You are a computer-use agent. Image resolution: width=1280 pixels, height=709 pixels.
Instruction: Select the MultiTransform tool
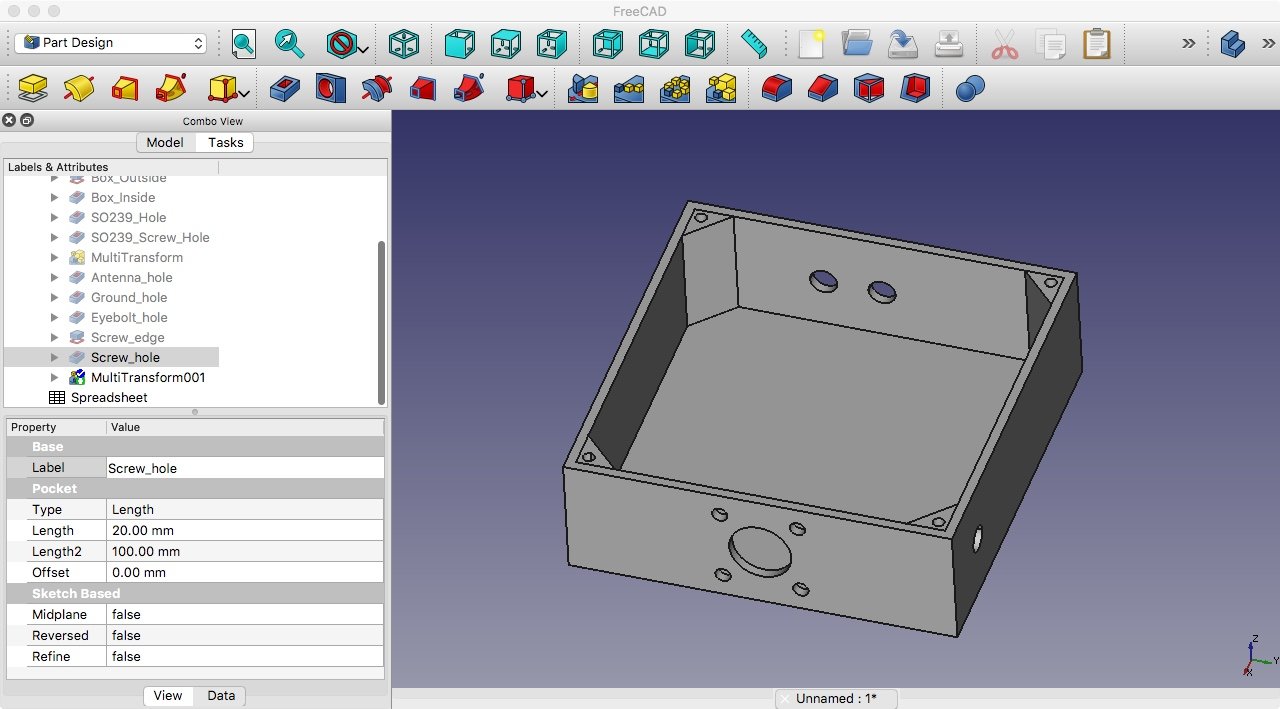point(721,88)
